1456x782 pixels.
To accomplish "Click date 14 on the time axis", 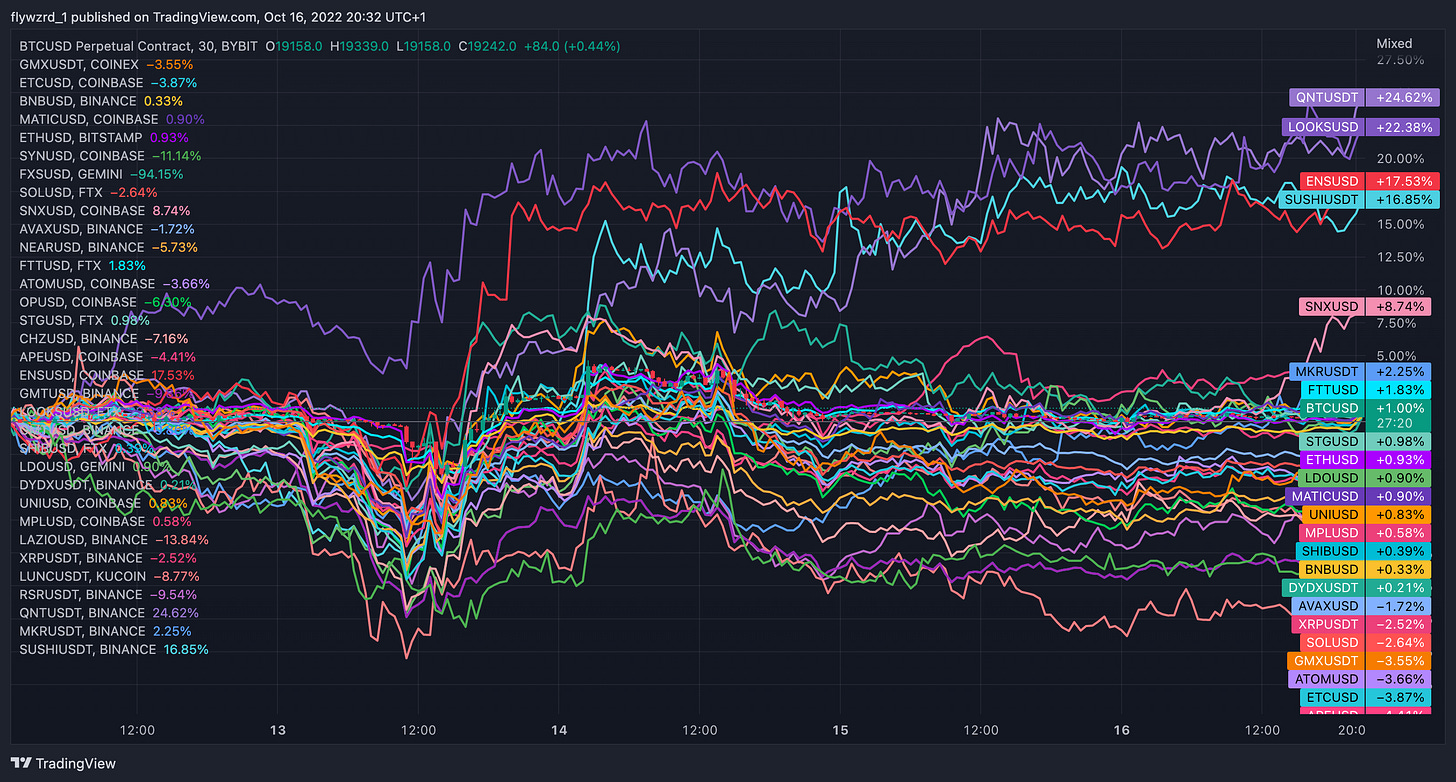I will coord(558,731).
